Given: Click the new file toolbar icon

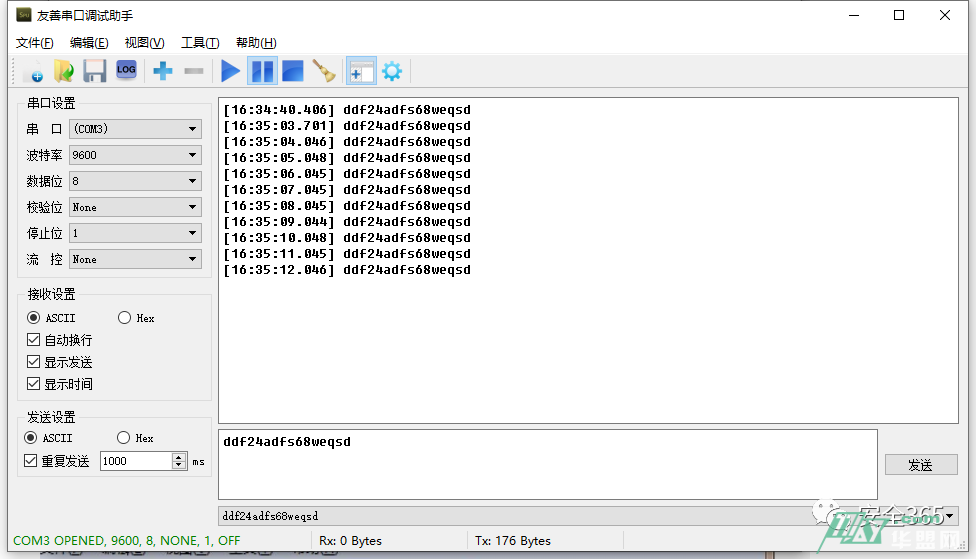Looking at the screenshot, I should click(x=32, y=71).
